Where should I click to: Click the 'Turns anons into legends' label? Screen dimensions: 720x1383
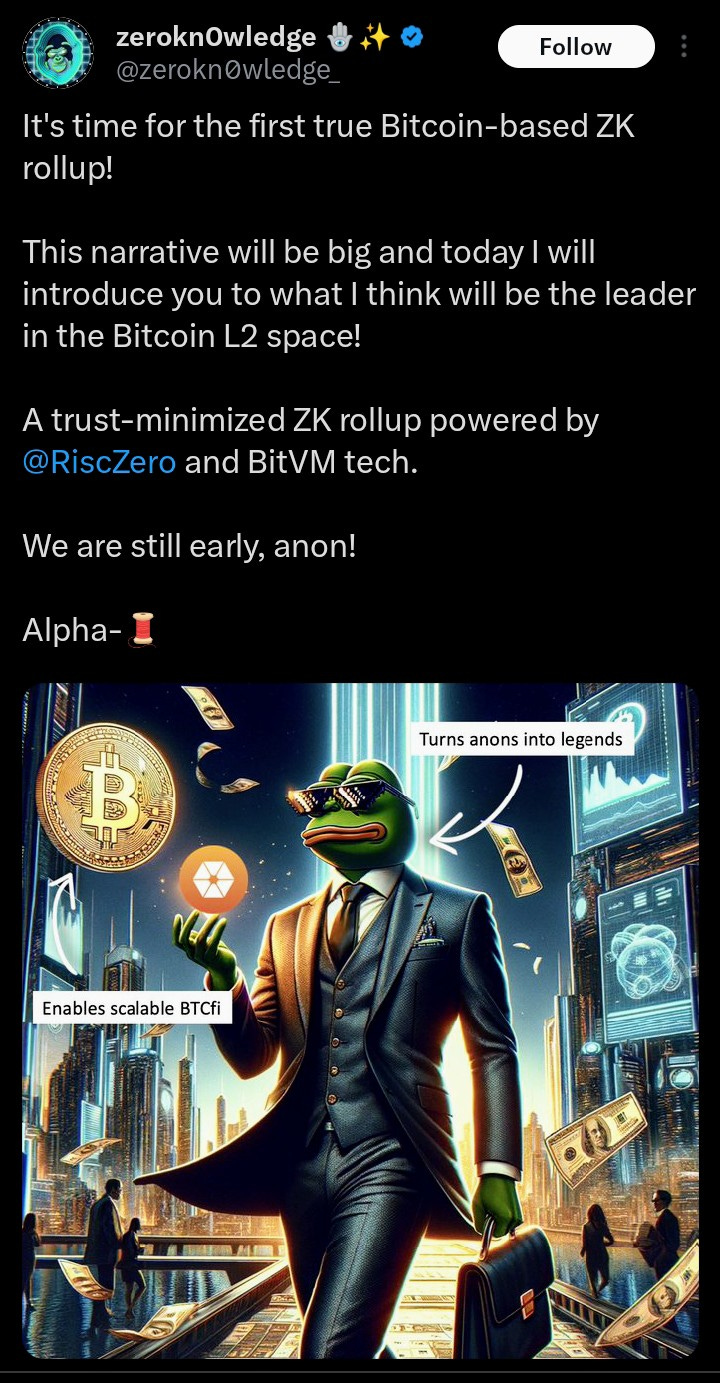coord(521,740)
